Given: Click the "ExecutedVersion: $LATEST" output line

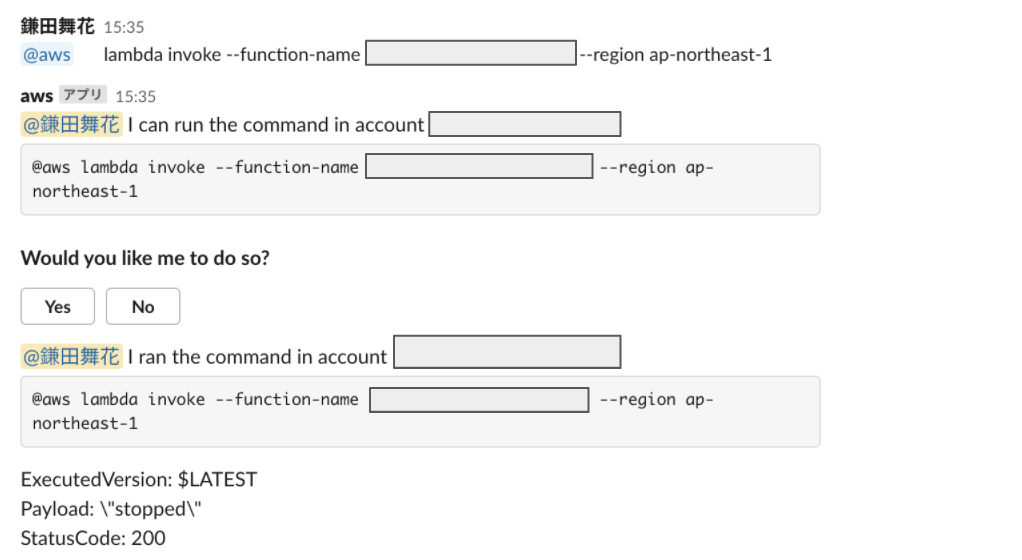Looking at the screenshot, I should click(139, 480).
